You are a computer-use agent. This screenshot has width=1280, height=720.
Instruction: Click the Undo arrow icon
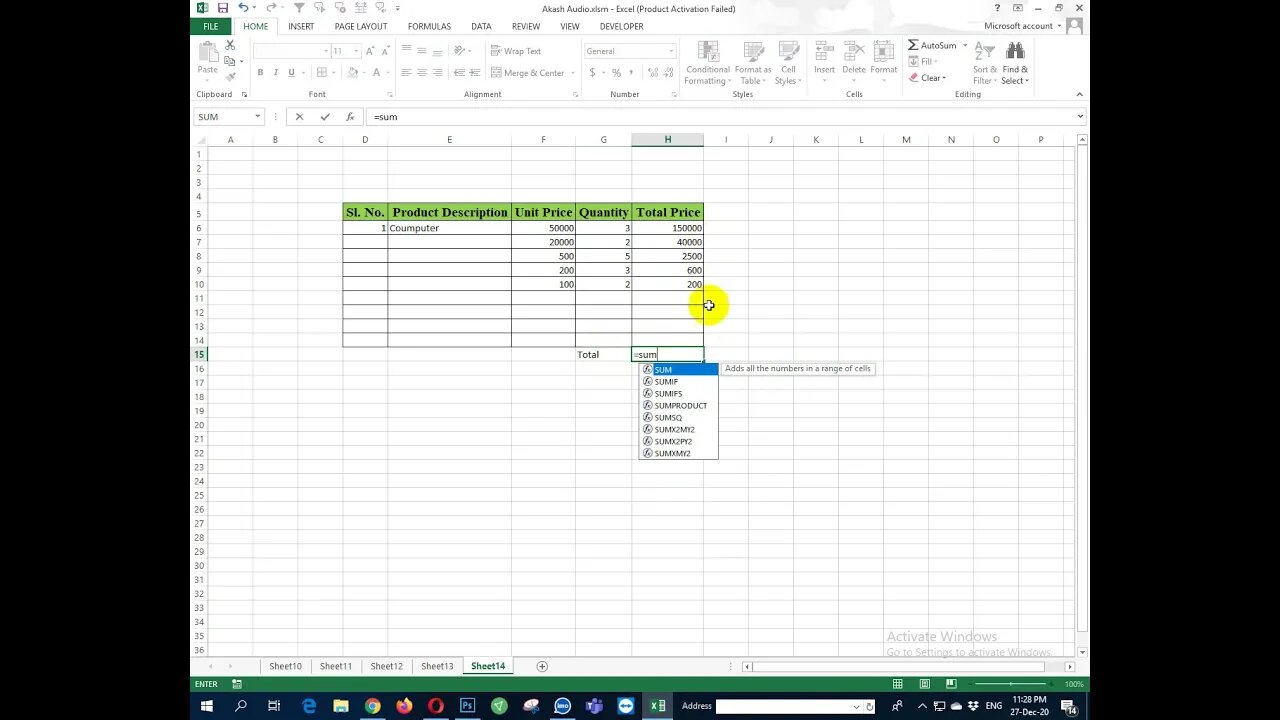tap(243, 8)
